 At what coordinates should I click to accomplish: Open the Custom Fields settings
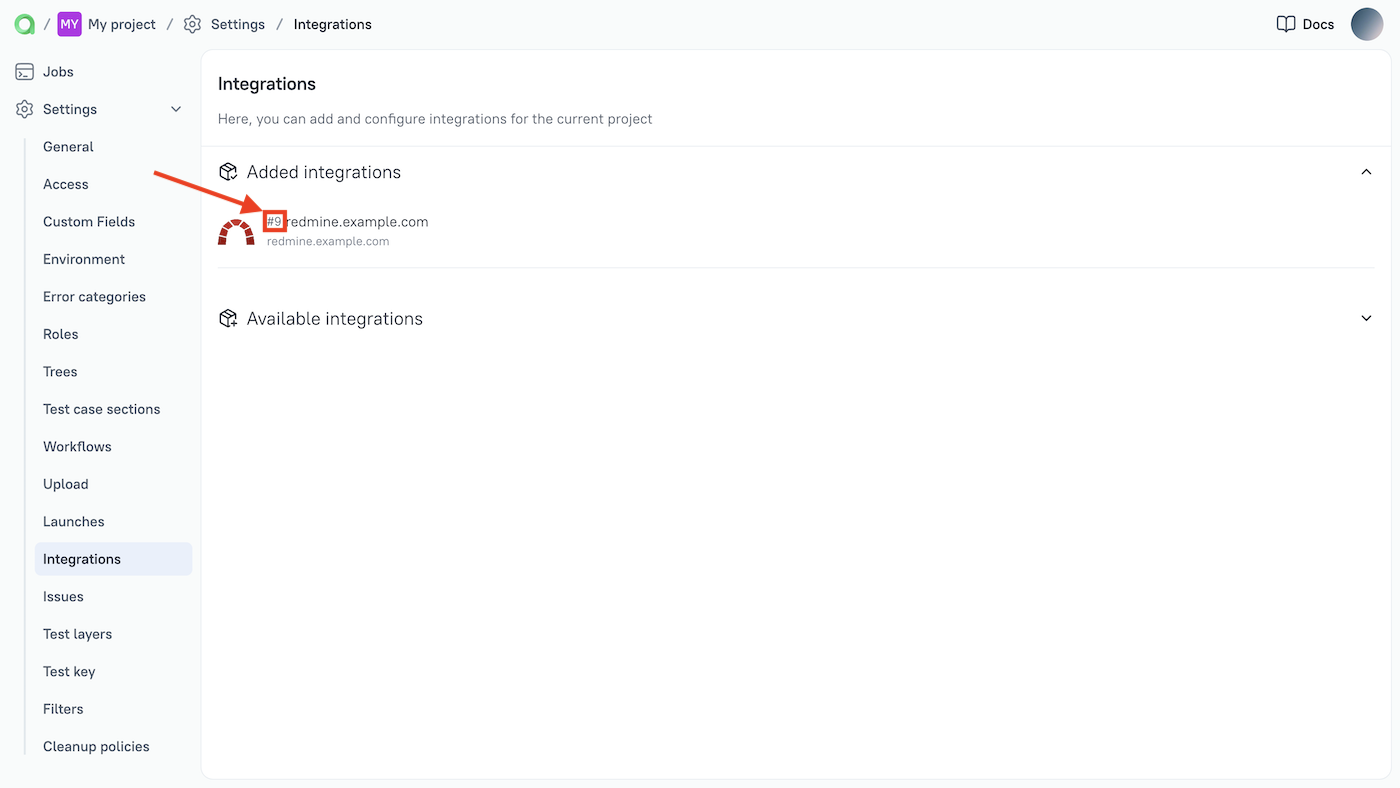(x=89, y=221)
